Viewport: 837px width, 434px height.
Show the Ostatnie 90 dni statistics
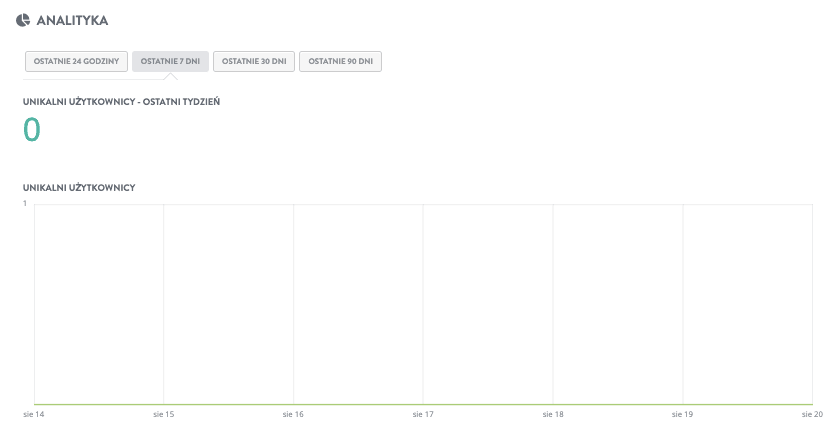(340, 61)
